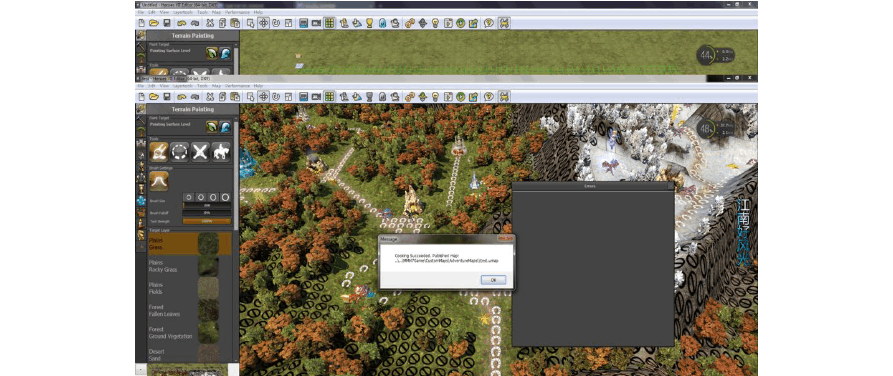893x376 pixels.
Task: Click Paste clipboard icon in front window toolbar
Action: pos(235,96)
